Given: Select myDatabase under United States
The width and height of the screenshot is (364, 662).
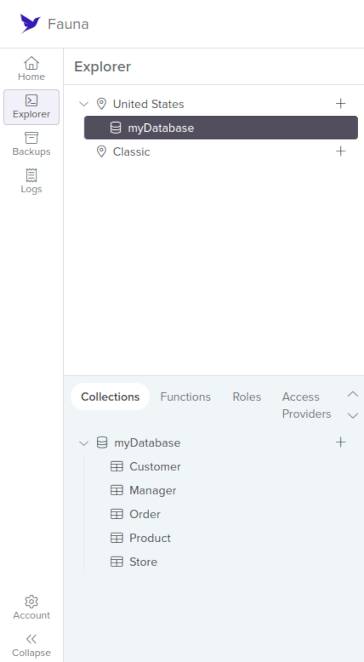Looking at the screenshot, I should click(221, 128).
